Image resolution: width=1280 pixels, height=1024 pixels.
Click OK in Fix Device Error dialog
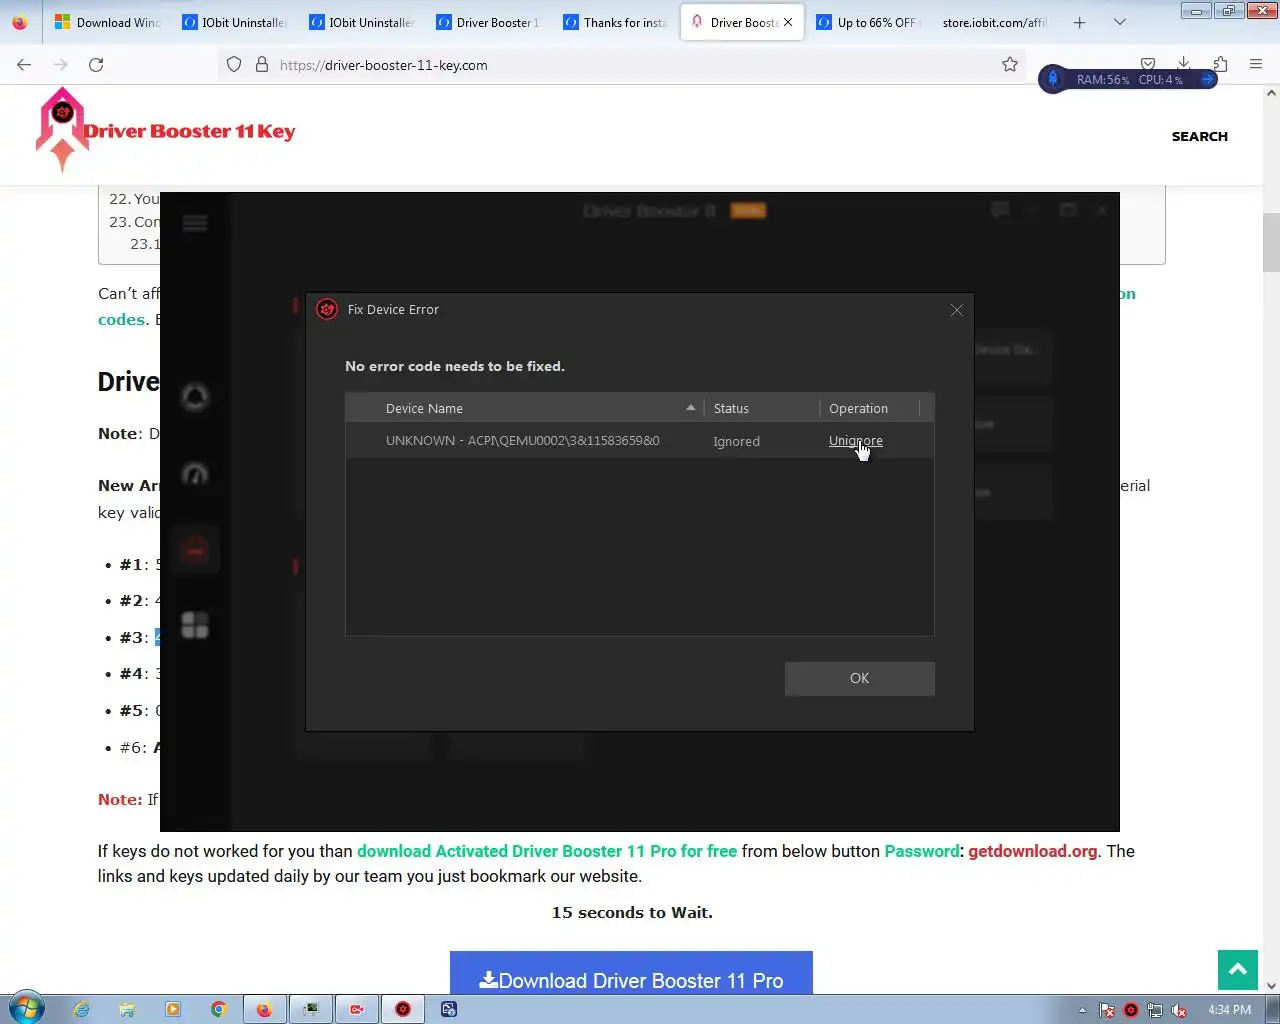tap(860, 678)
